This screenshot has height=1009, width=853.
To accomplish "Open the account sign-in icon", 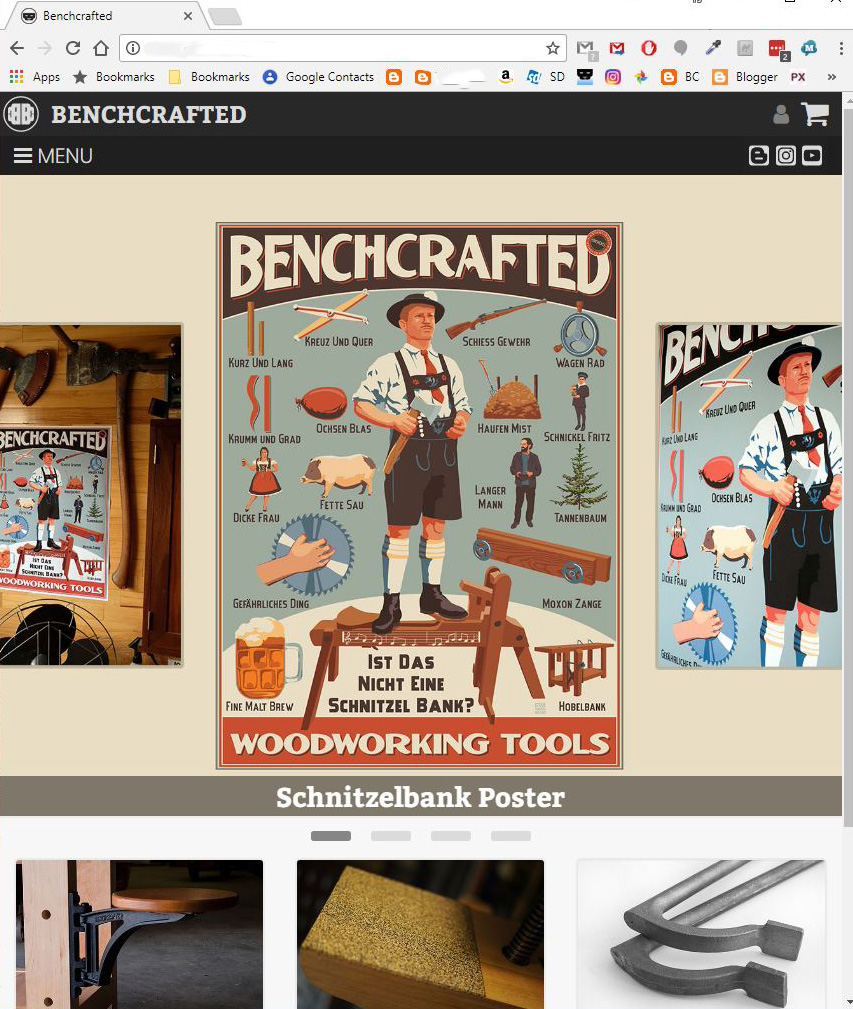I will tap(781, 115).
